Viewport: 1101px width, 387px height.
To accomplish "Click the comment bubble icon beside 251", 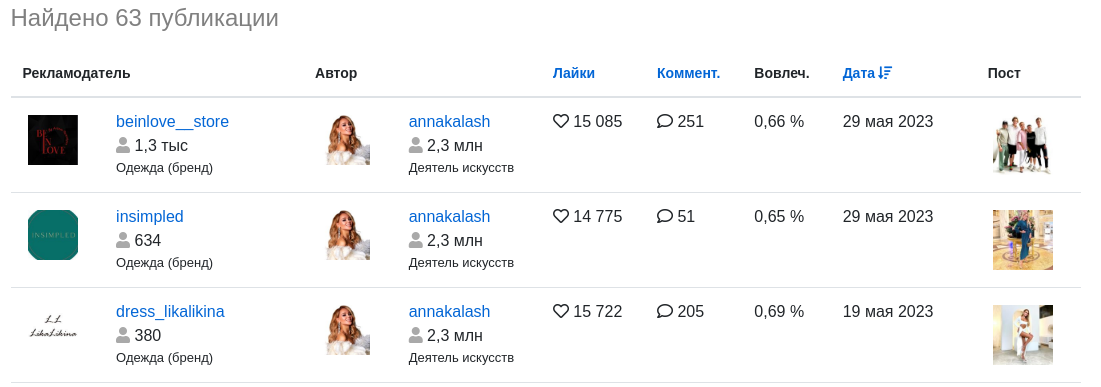I will [x=664, y=122].
